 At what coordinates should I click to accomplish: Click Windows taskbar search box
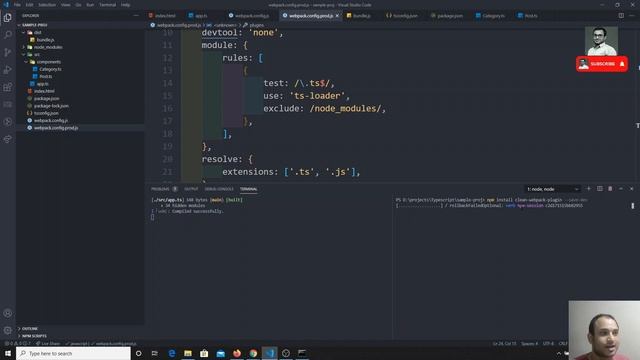73,353
